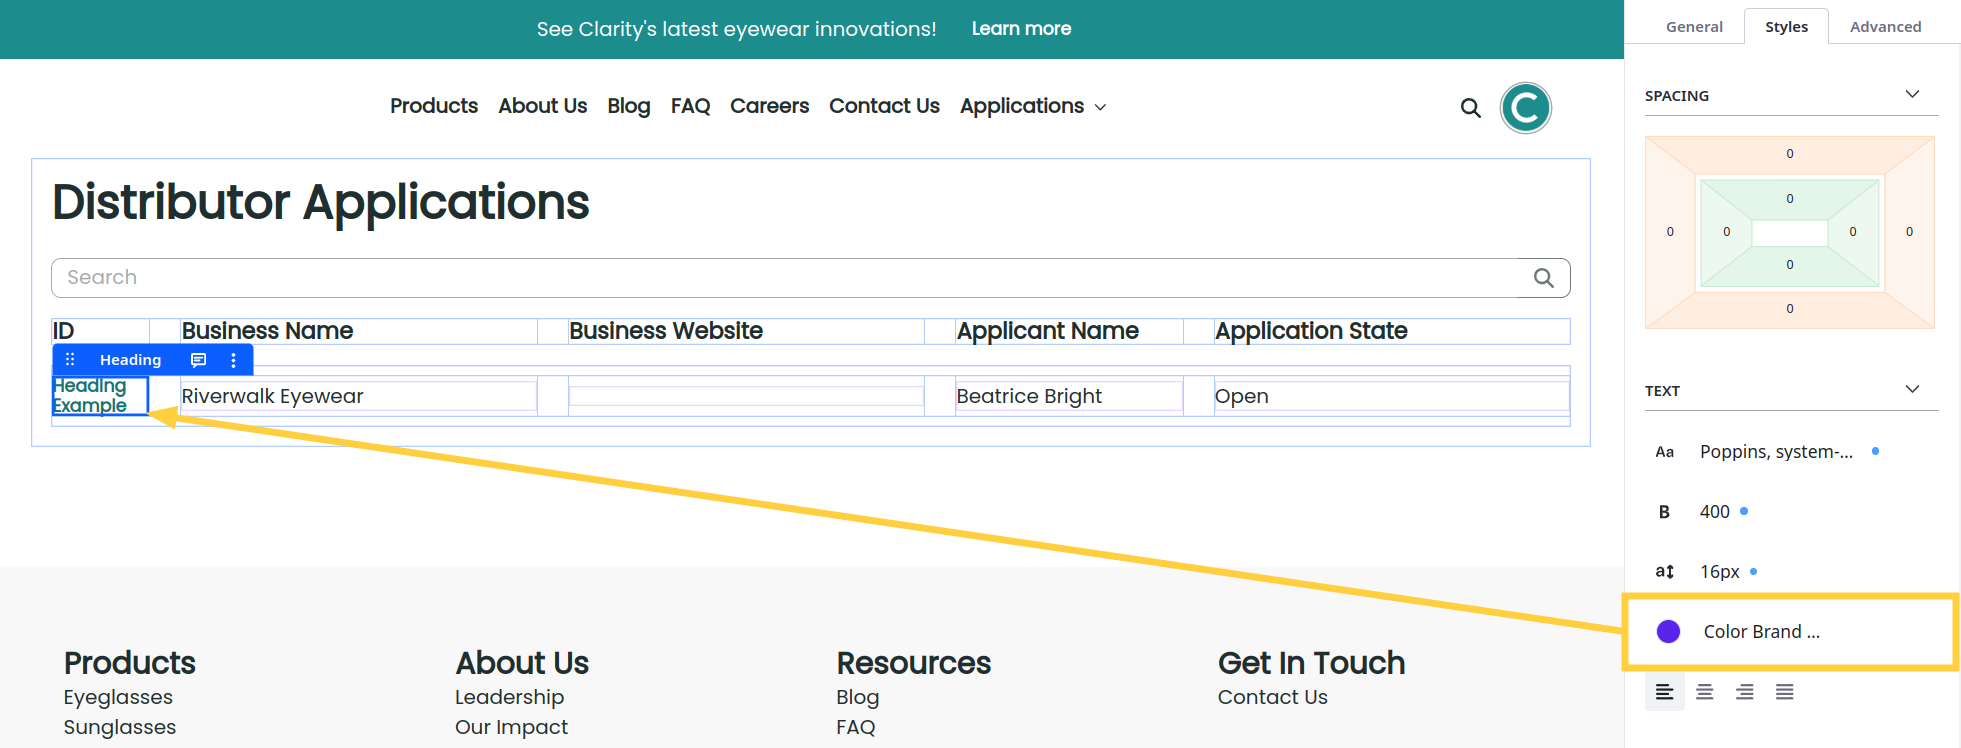This screenshot has width=1961, height=748.
Task: Open the footer Blog link under Resources
Action: point(858,697)
